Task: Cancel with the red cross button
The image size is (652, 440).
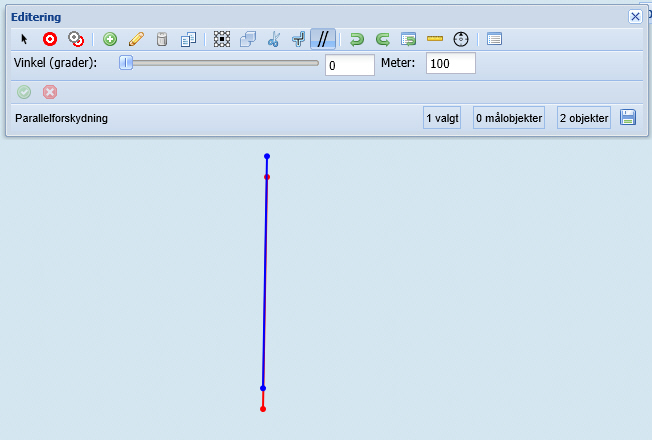Action: pyautogui.click(x=50, y=92)
